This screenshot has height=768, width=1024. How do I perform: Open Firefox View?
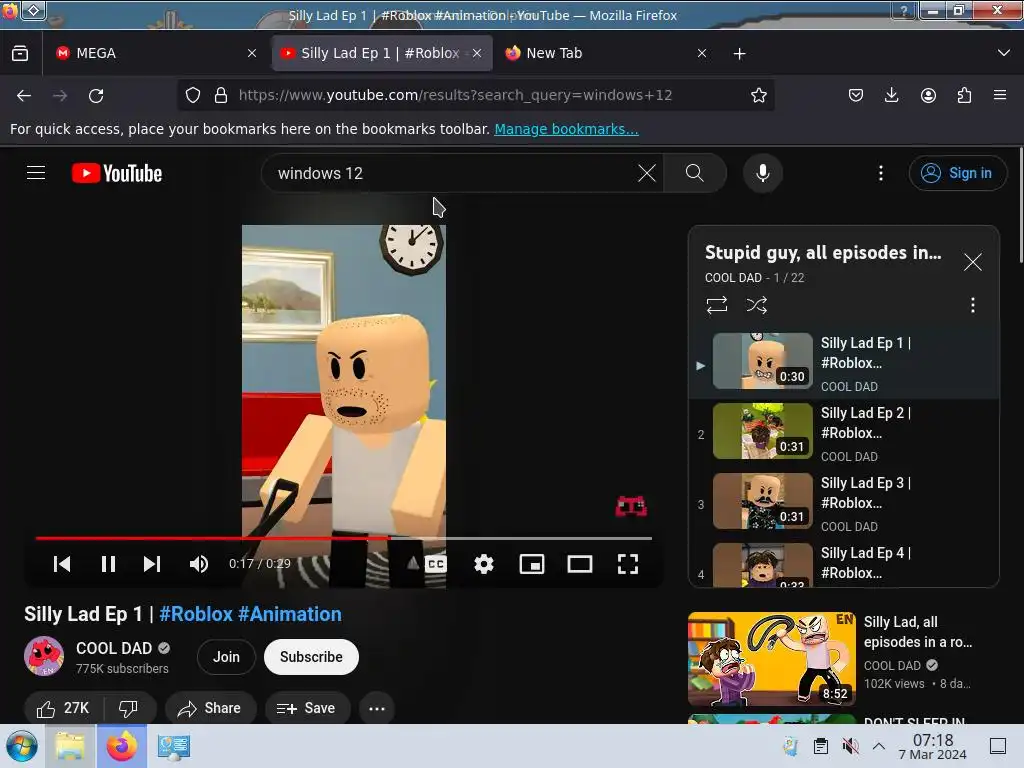point(20,54)
